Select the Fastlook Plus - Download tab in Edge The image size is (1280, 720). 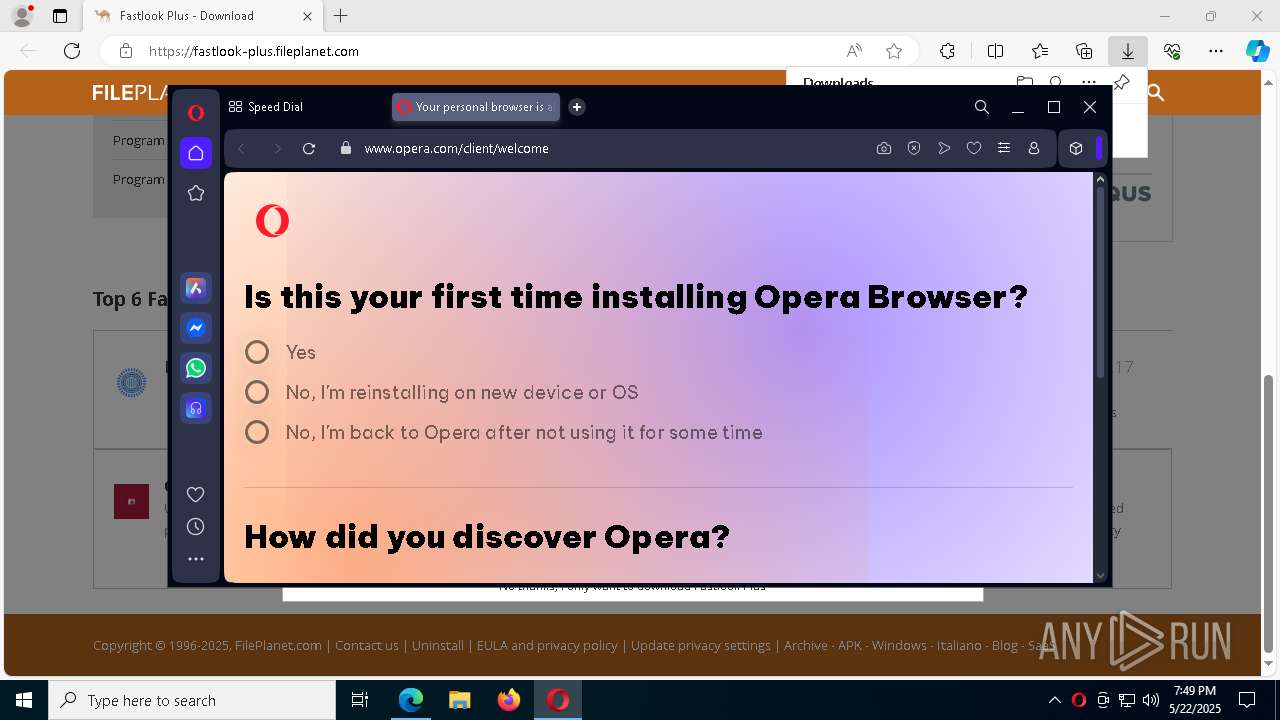(x=203, y=16)
